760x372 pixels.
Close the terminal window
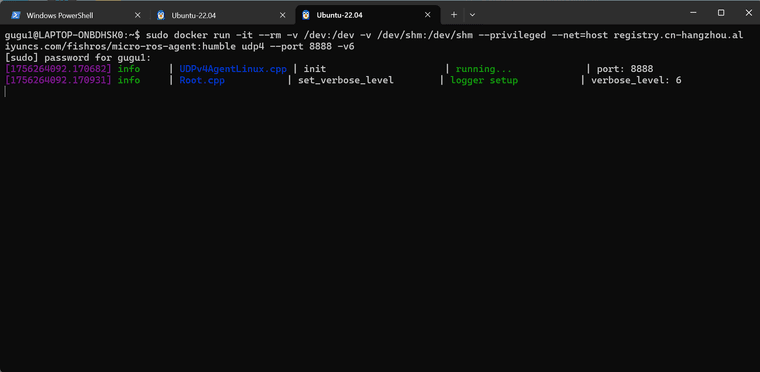[x=747, y=13]
